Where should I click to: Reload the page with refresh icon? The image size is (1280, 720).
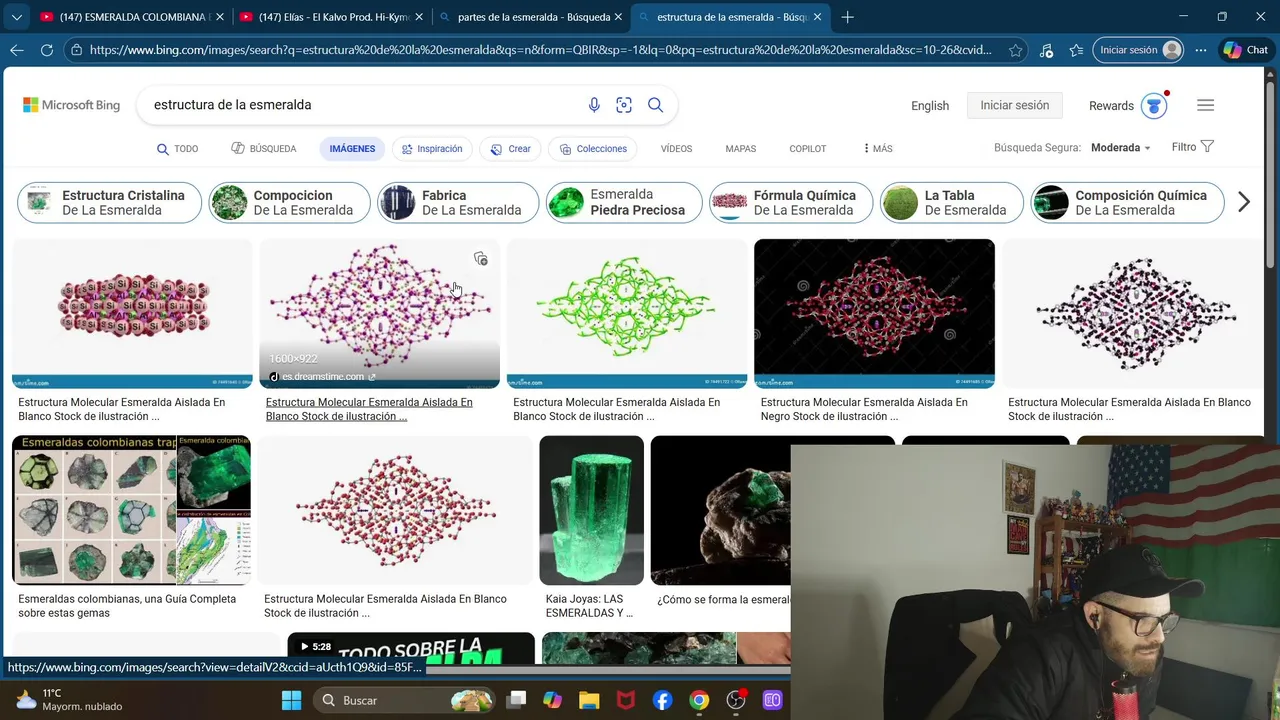[x=47, y=50]
